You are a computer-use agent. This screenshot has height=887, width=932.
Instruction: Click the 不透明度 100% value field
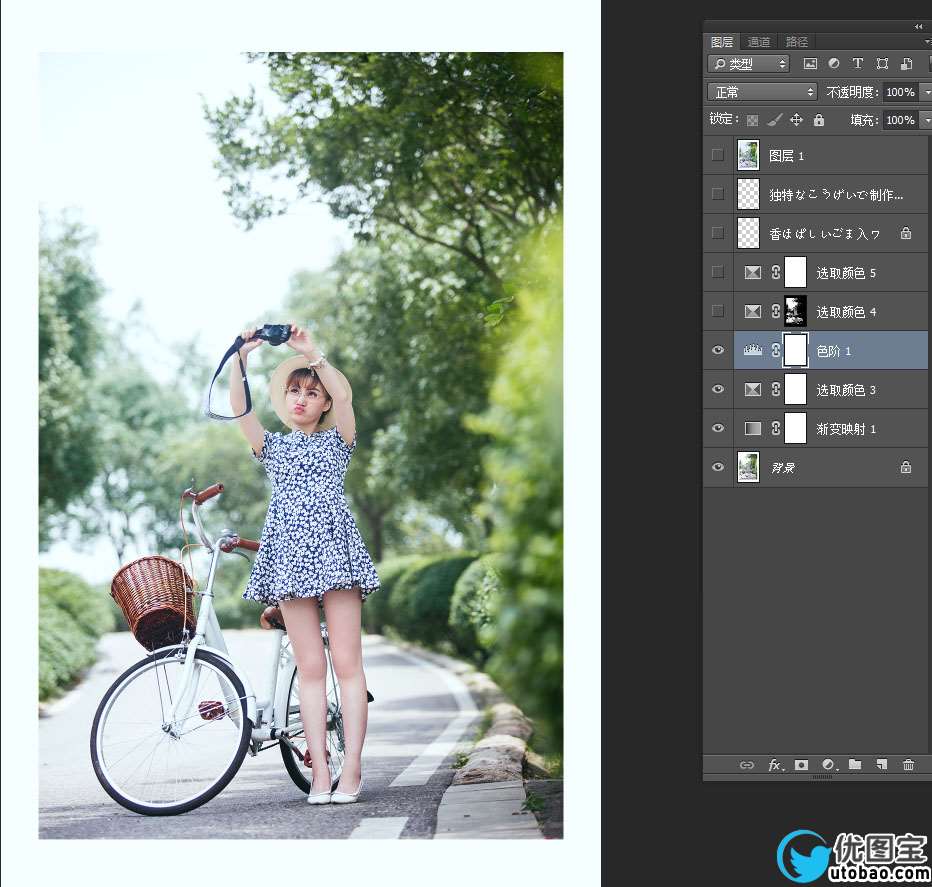pyautogui.click(x=901, y=92)
